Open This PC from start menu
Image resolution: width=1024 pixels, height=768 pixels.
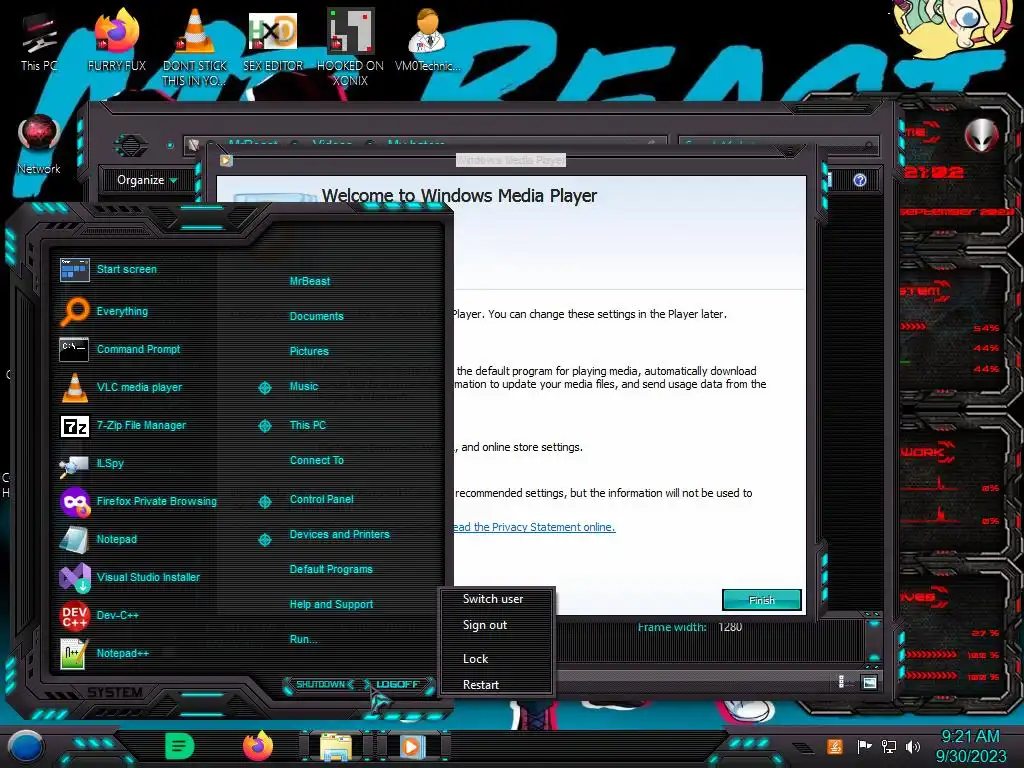[308, 425]
